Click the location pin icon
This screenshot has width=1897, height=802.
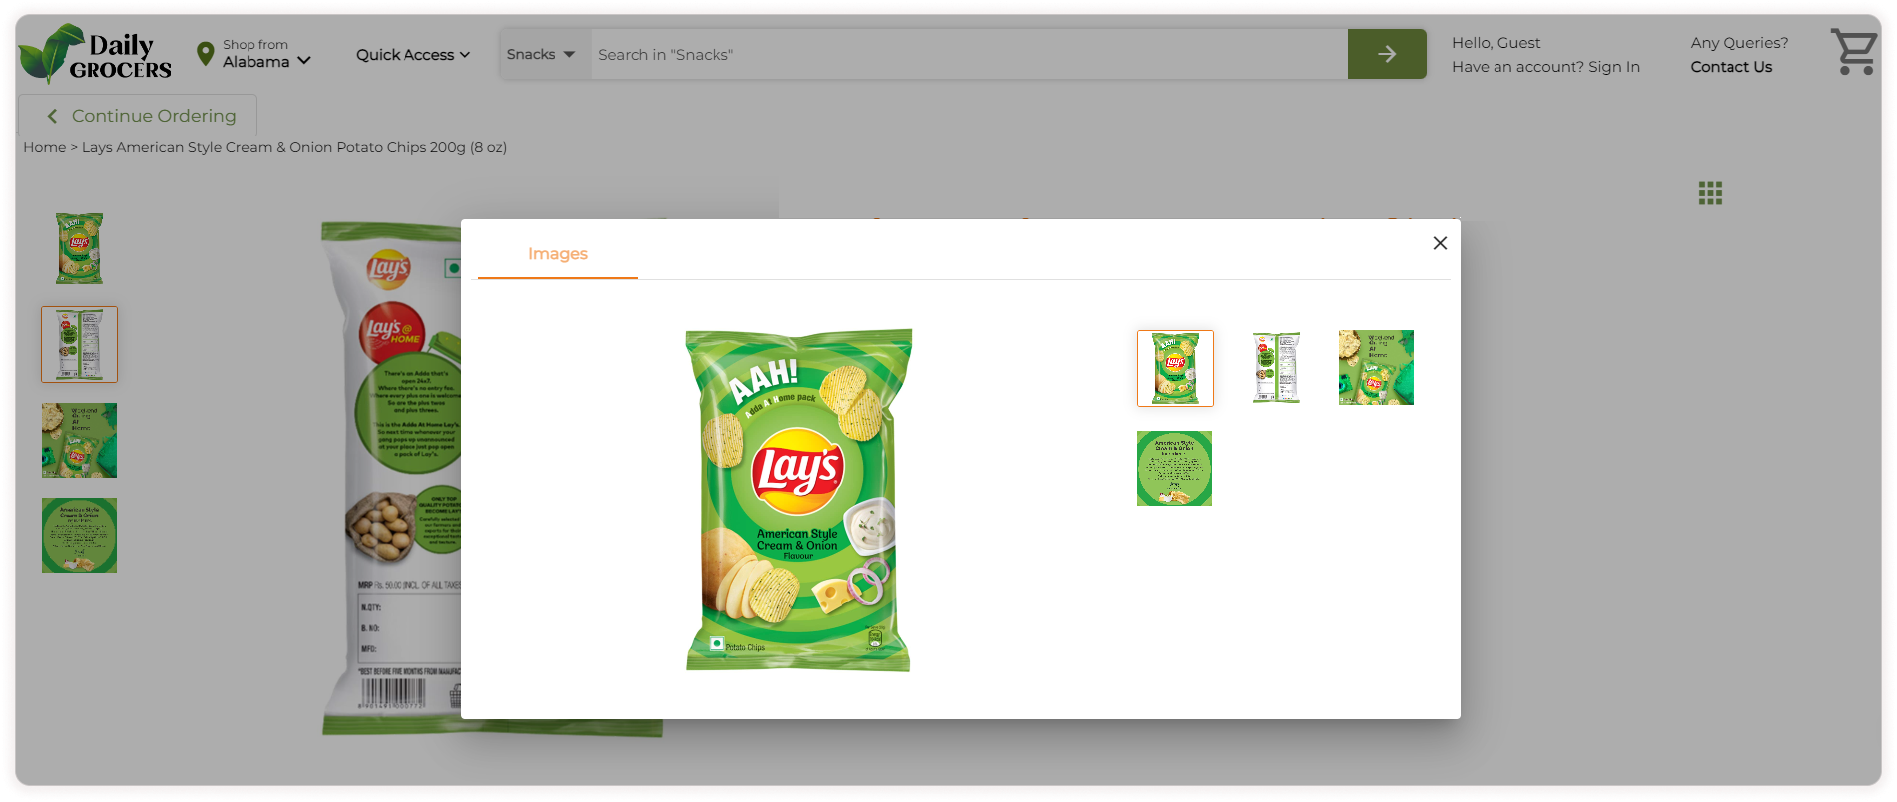[x=206, y=54]
